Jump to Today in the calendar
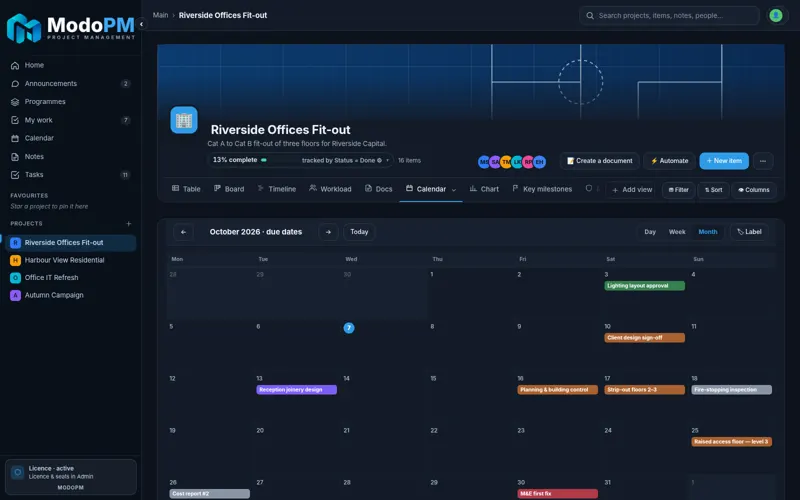Screen dimensions: 800x500 click(x=359, y=232)
